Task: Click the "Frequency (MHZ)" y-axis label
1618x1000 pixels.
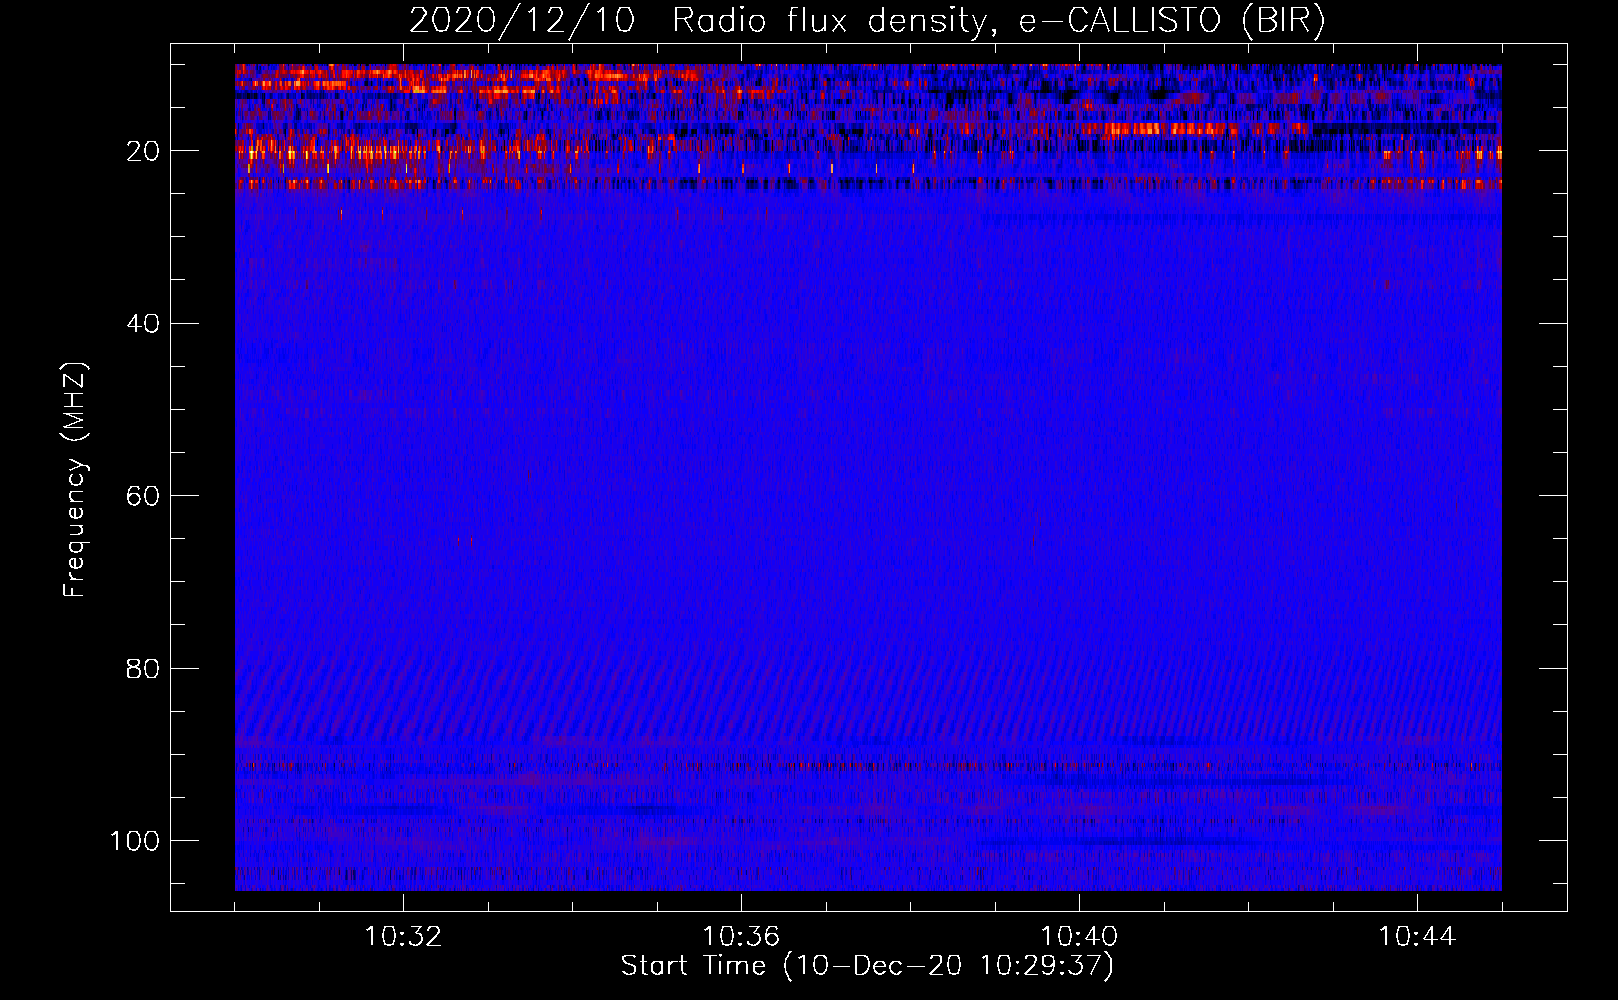Action: pos(75,480)
